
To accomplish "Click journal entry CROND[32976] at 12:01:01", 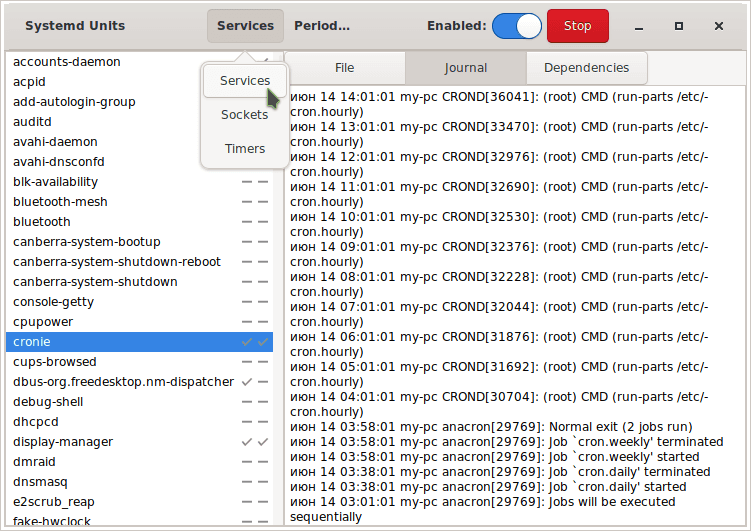I will (x=499, y=164).
